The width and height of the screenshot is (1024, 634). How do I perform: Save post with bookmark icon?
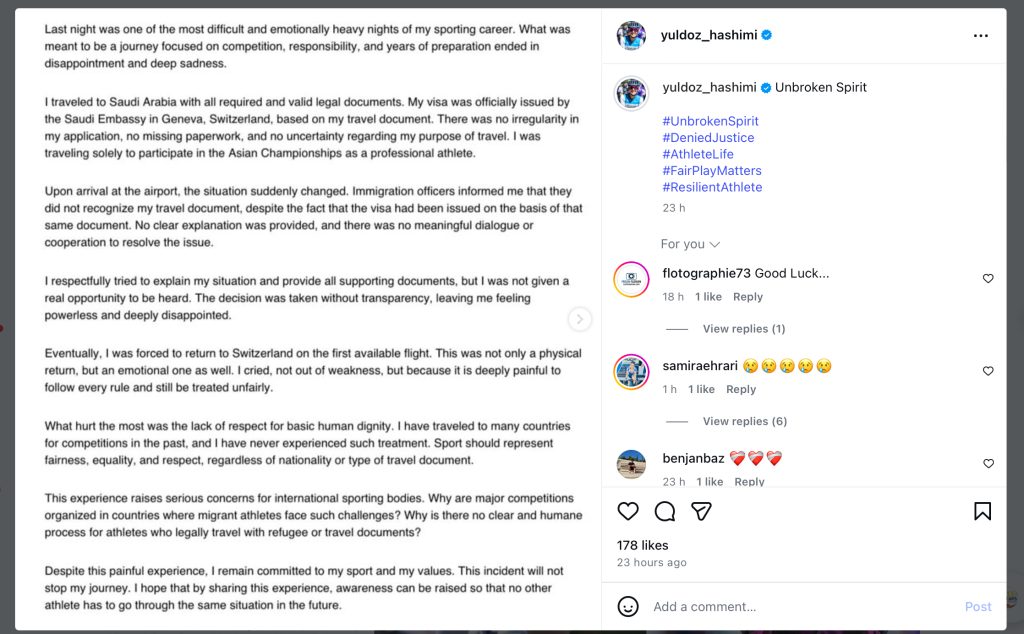coord(982,511)
